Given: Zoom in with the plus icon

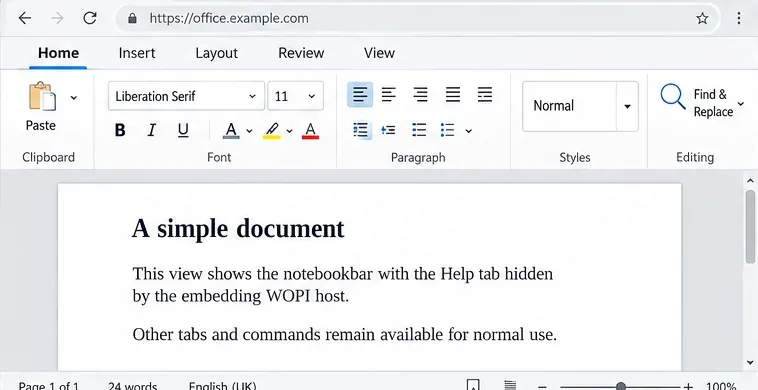Looking at the screenshot, I should click(688, 386).
